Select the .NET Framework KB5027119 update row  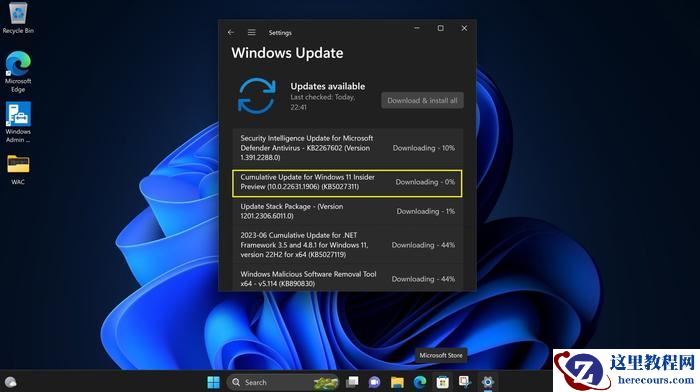(347, 245)
